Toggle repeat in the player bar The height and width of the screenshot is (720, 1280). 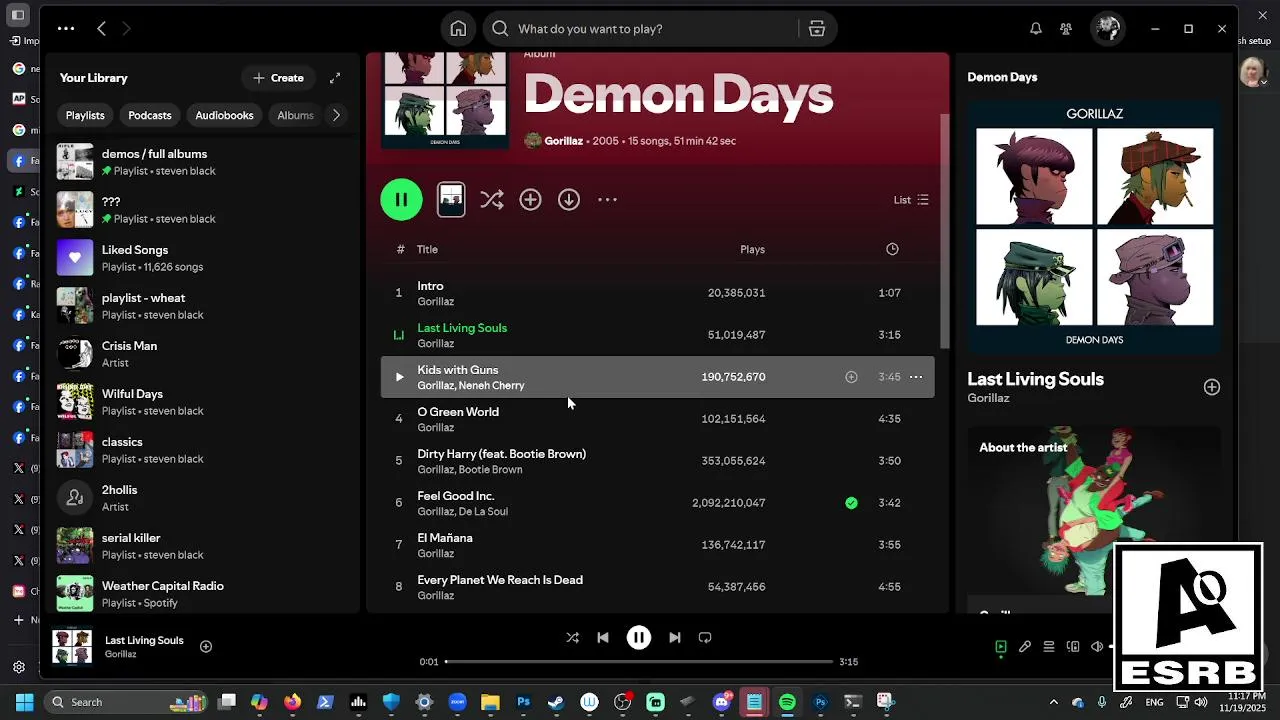click(x=705, y=638)
